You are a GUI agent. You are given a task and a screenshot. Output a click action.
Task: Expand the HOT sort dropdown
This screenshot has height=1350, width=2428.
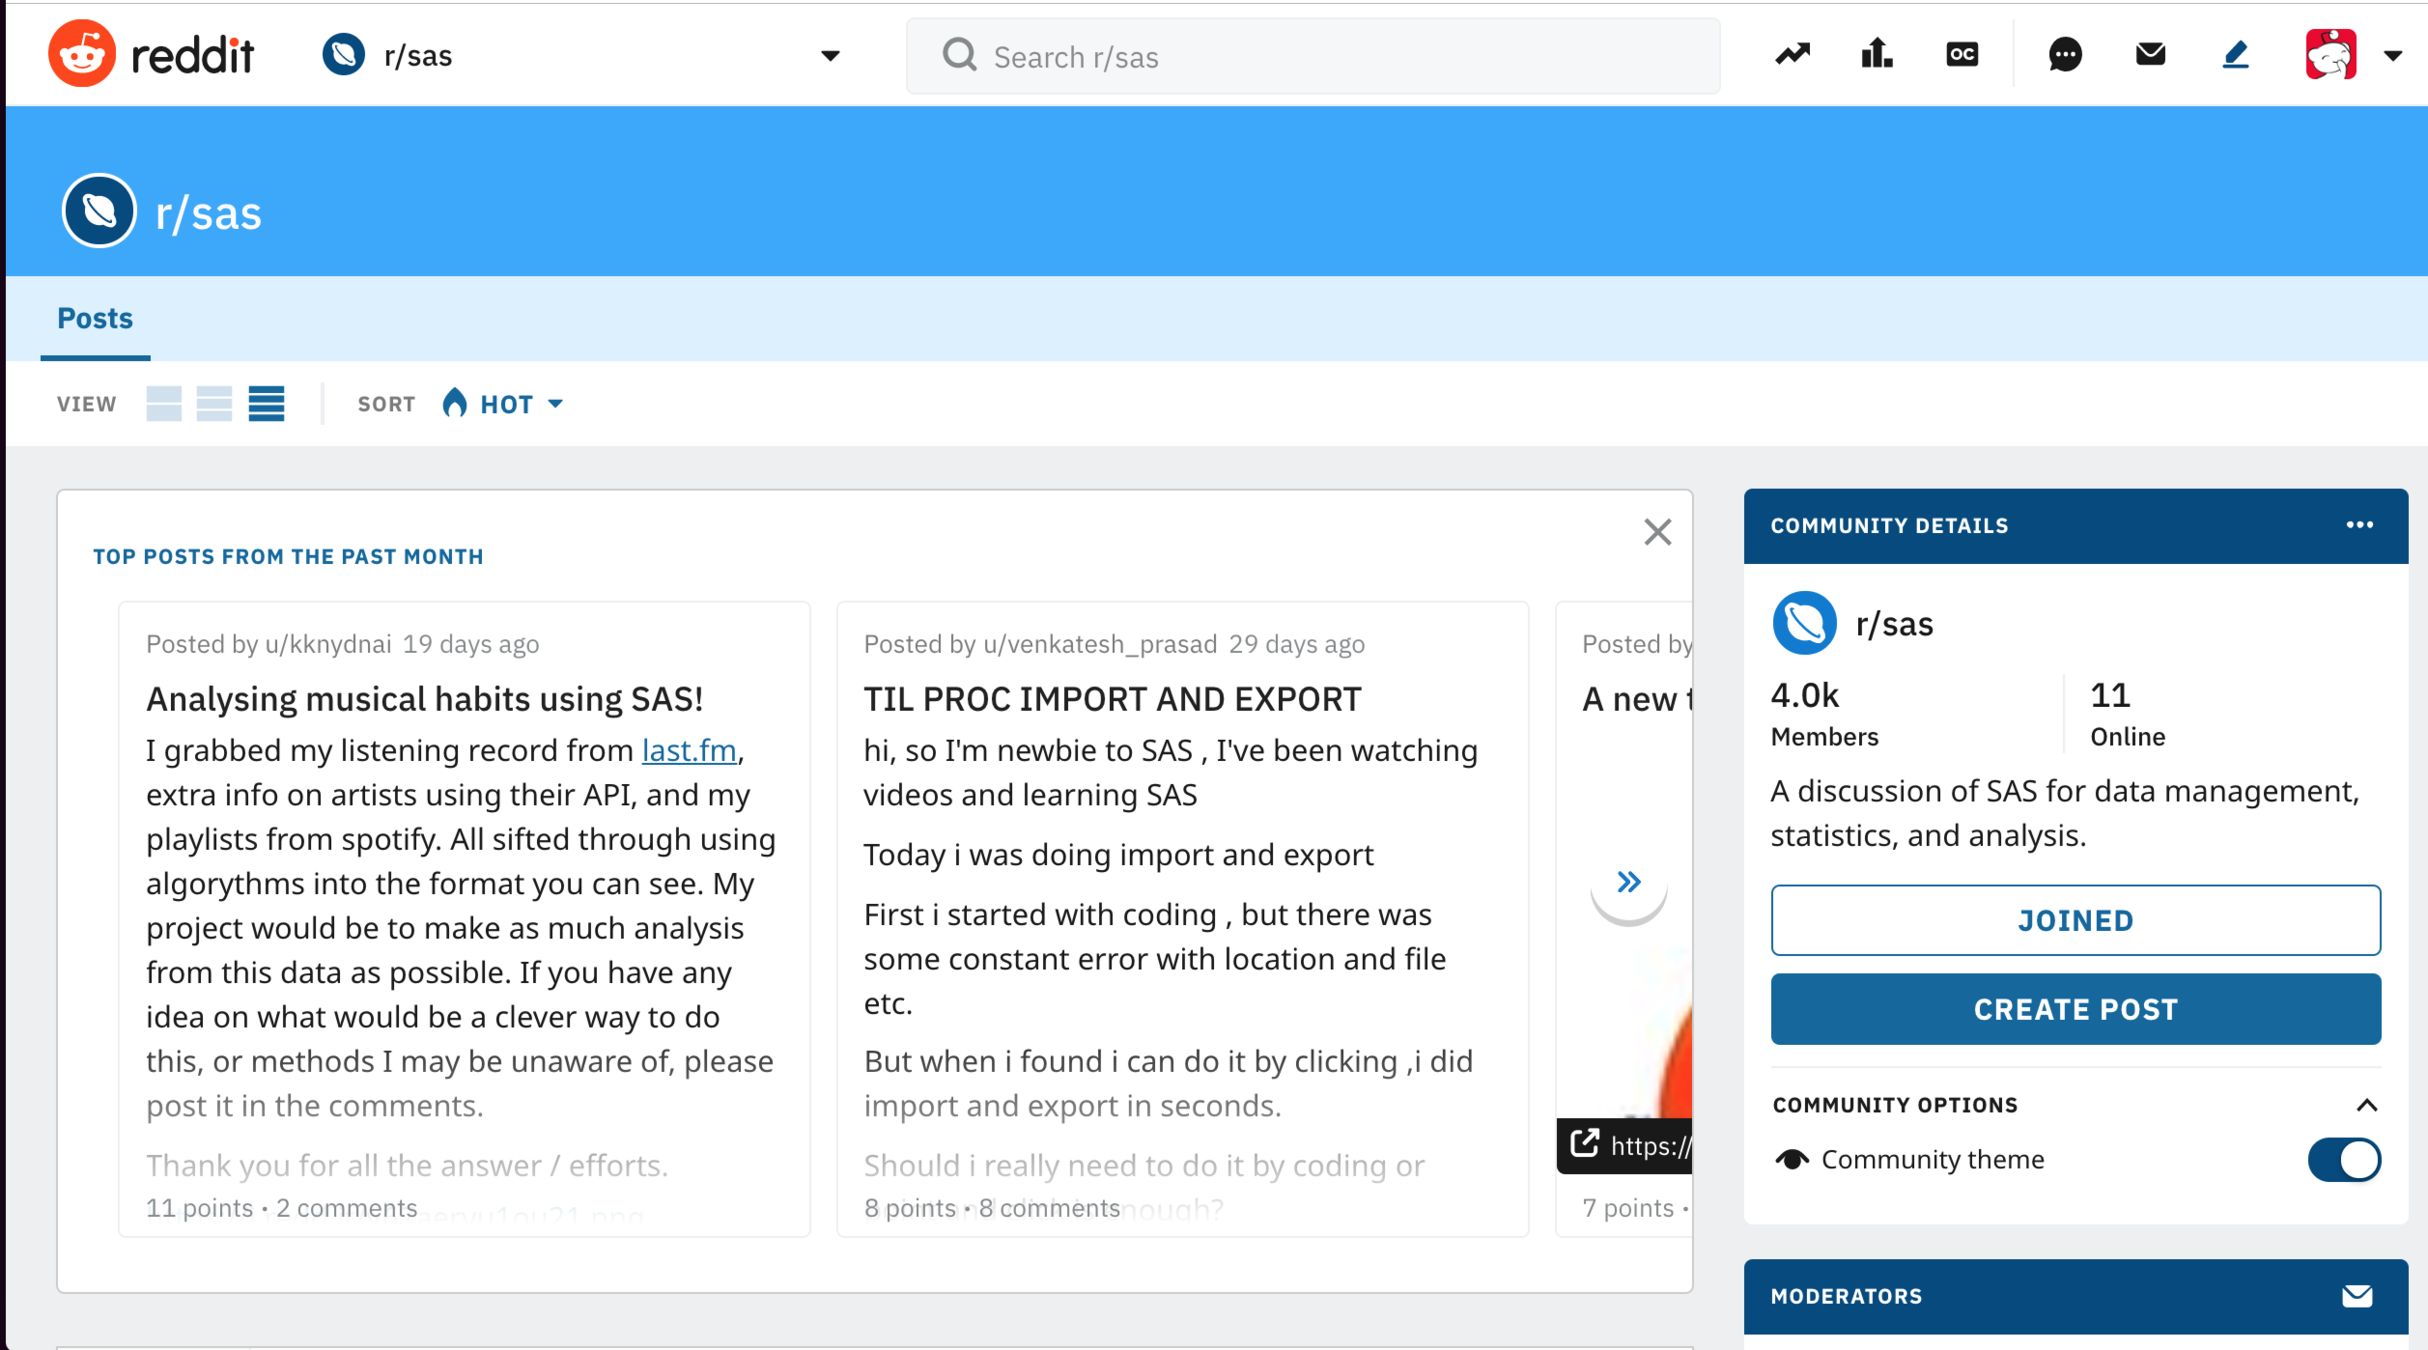(504, 404)
